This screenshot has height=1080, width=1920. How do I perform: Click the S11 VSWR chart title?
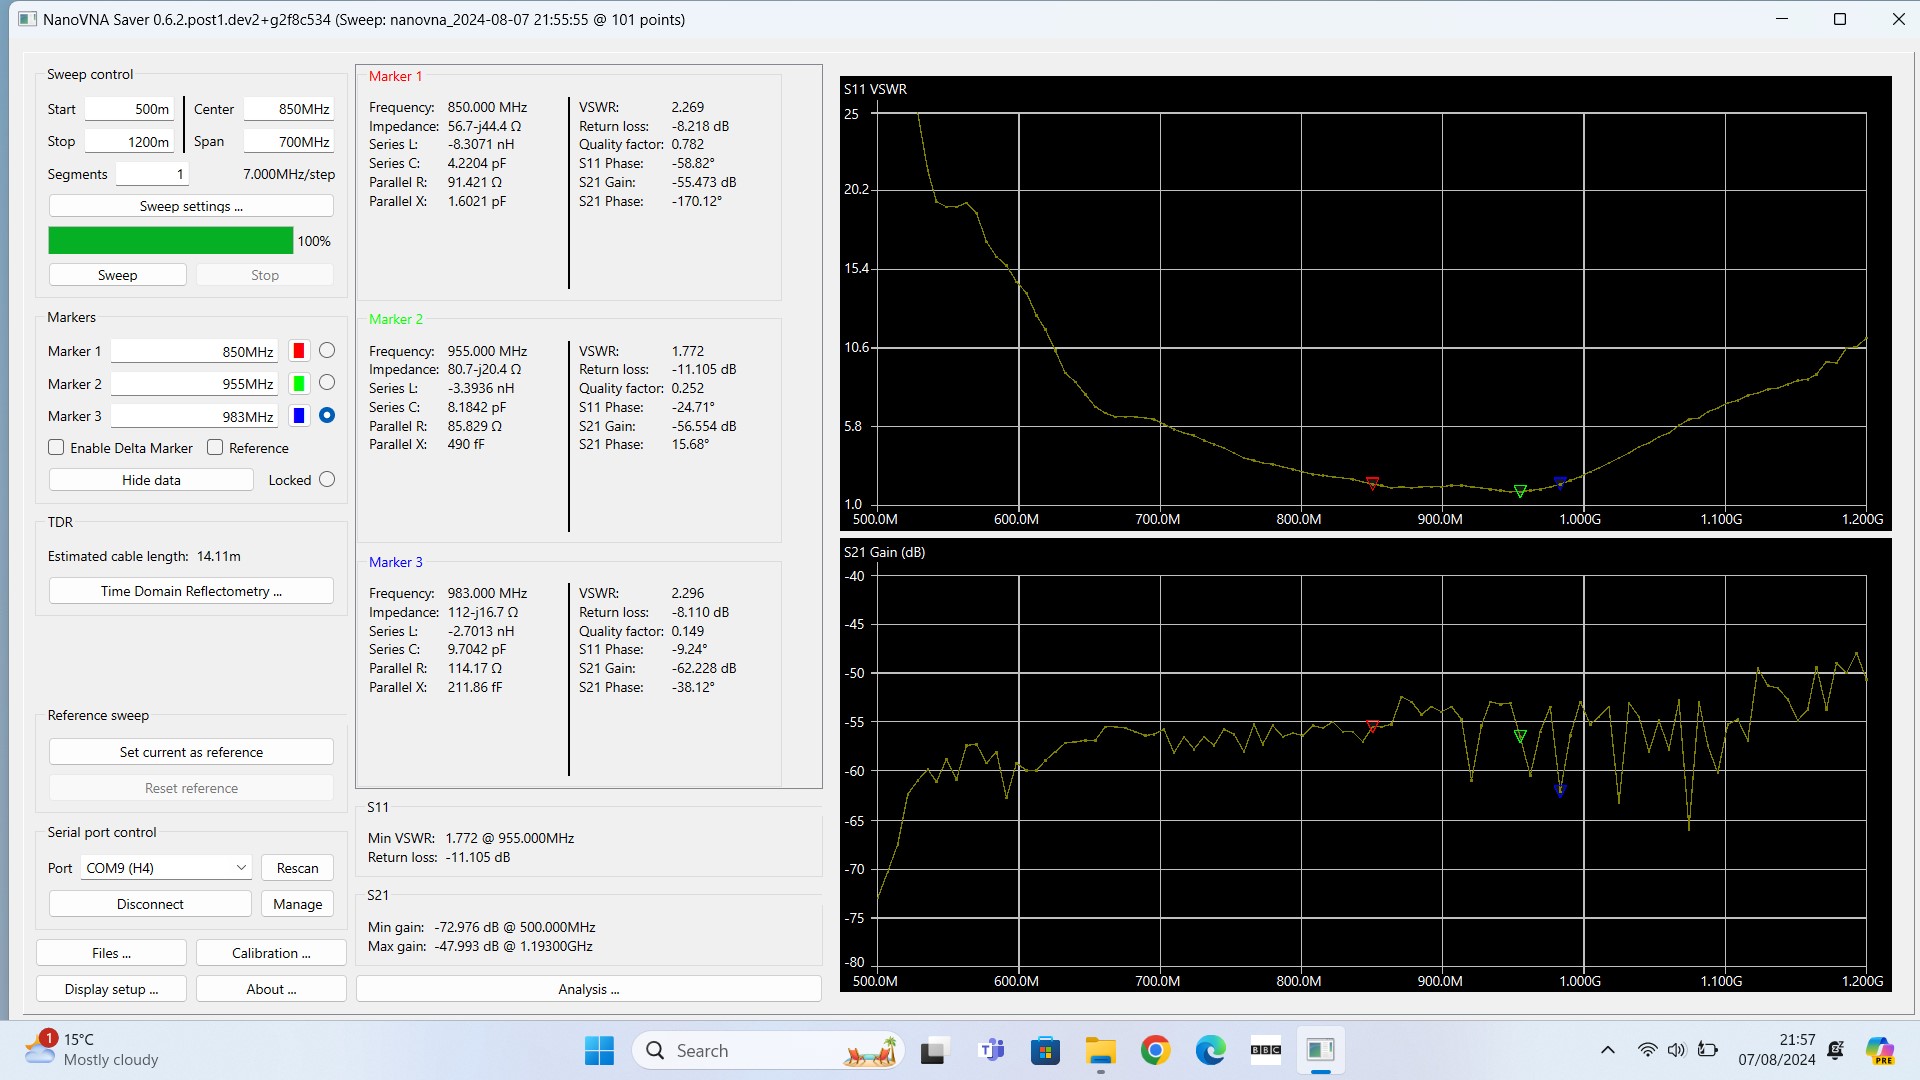point(875,89)
